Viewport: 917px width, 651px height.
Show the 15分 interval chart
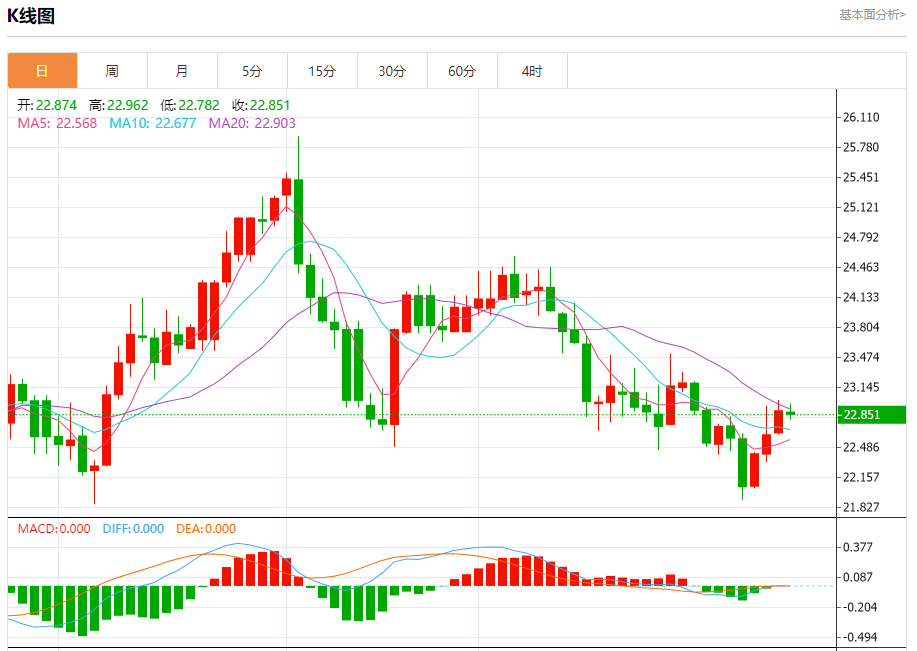(x=322, y=71)
